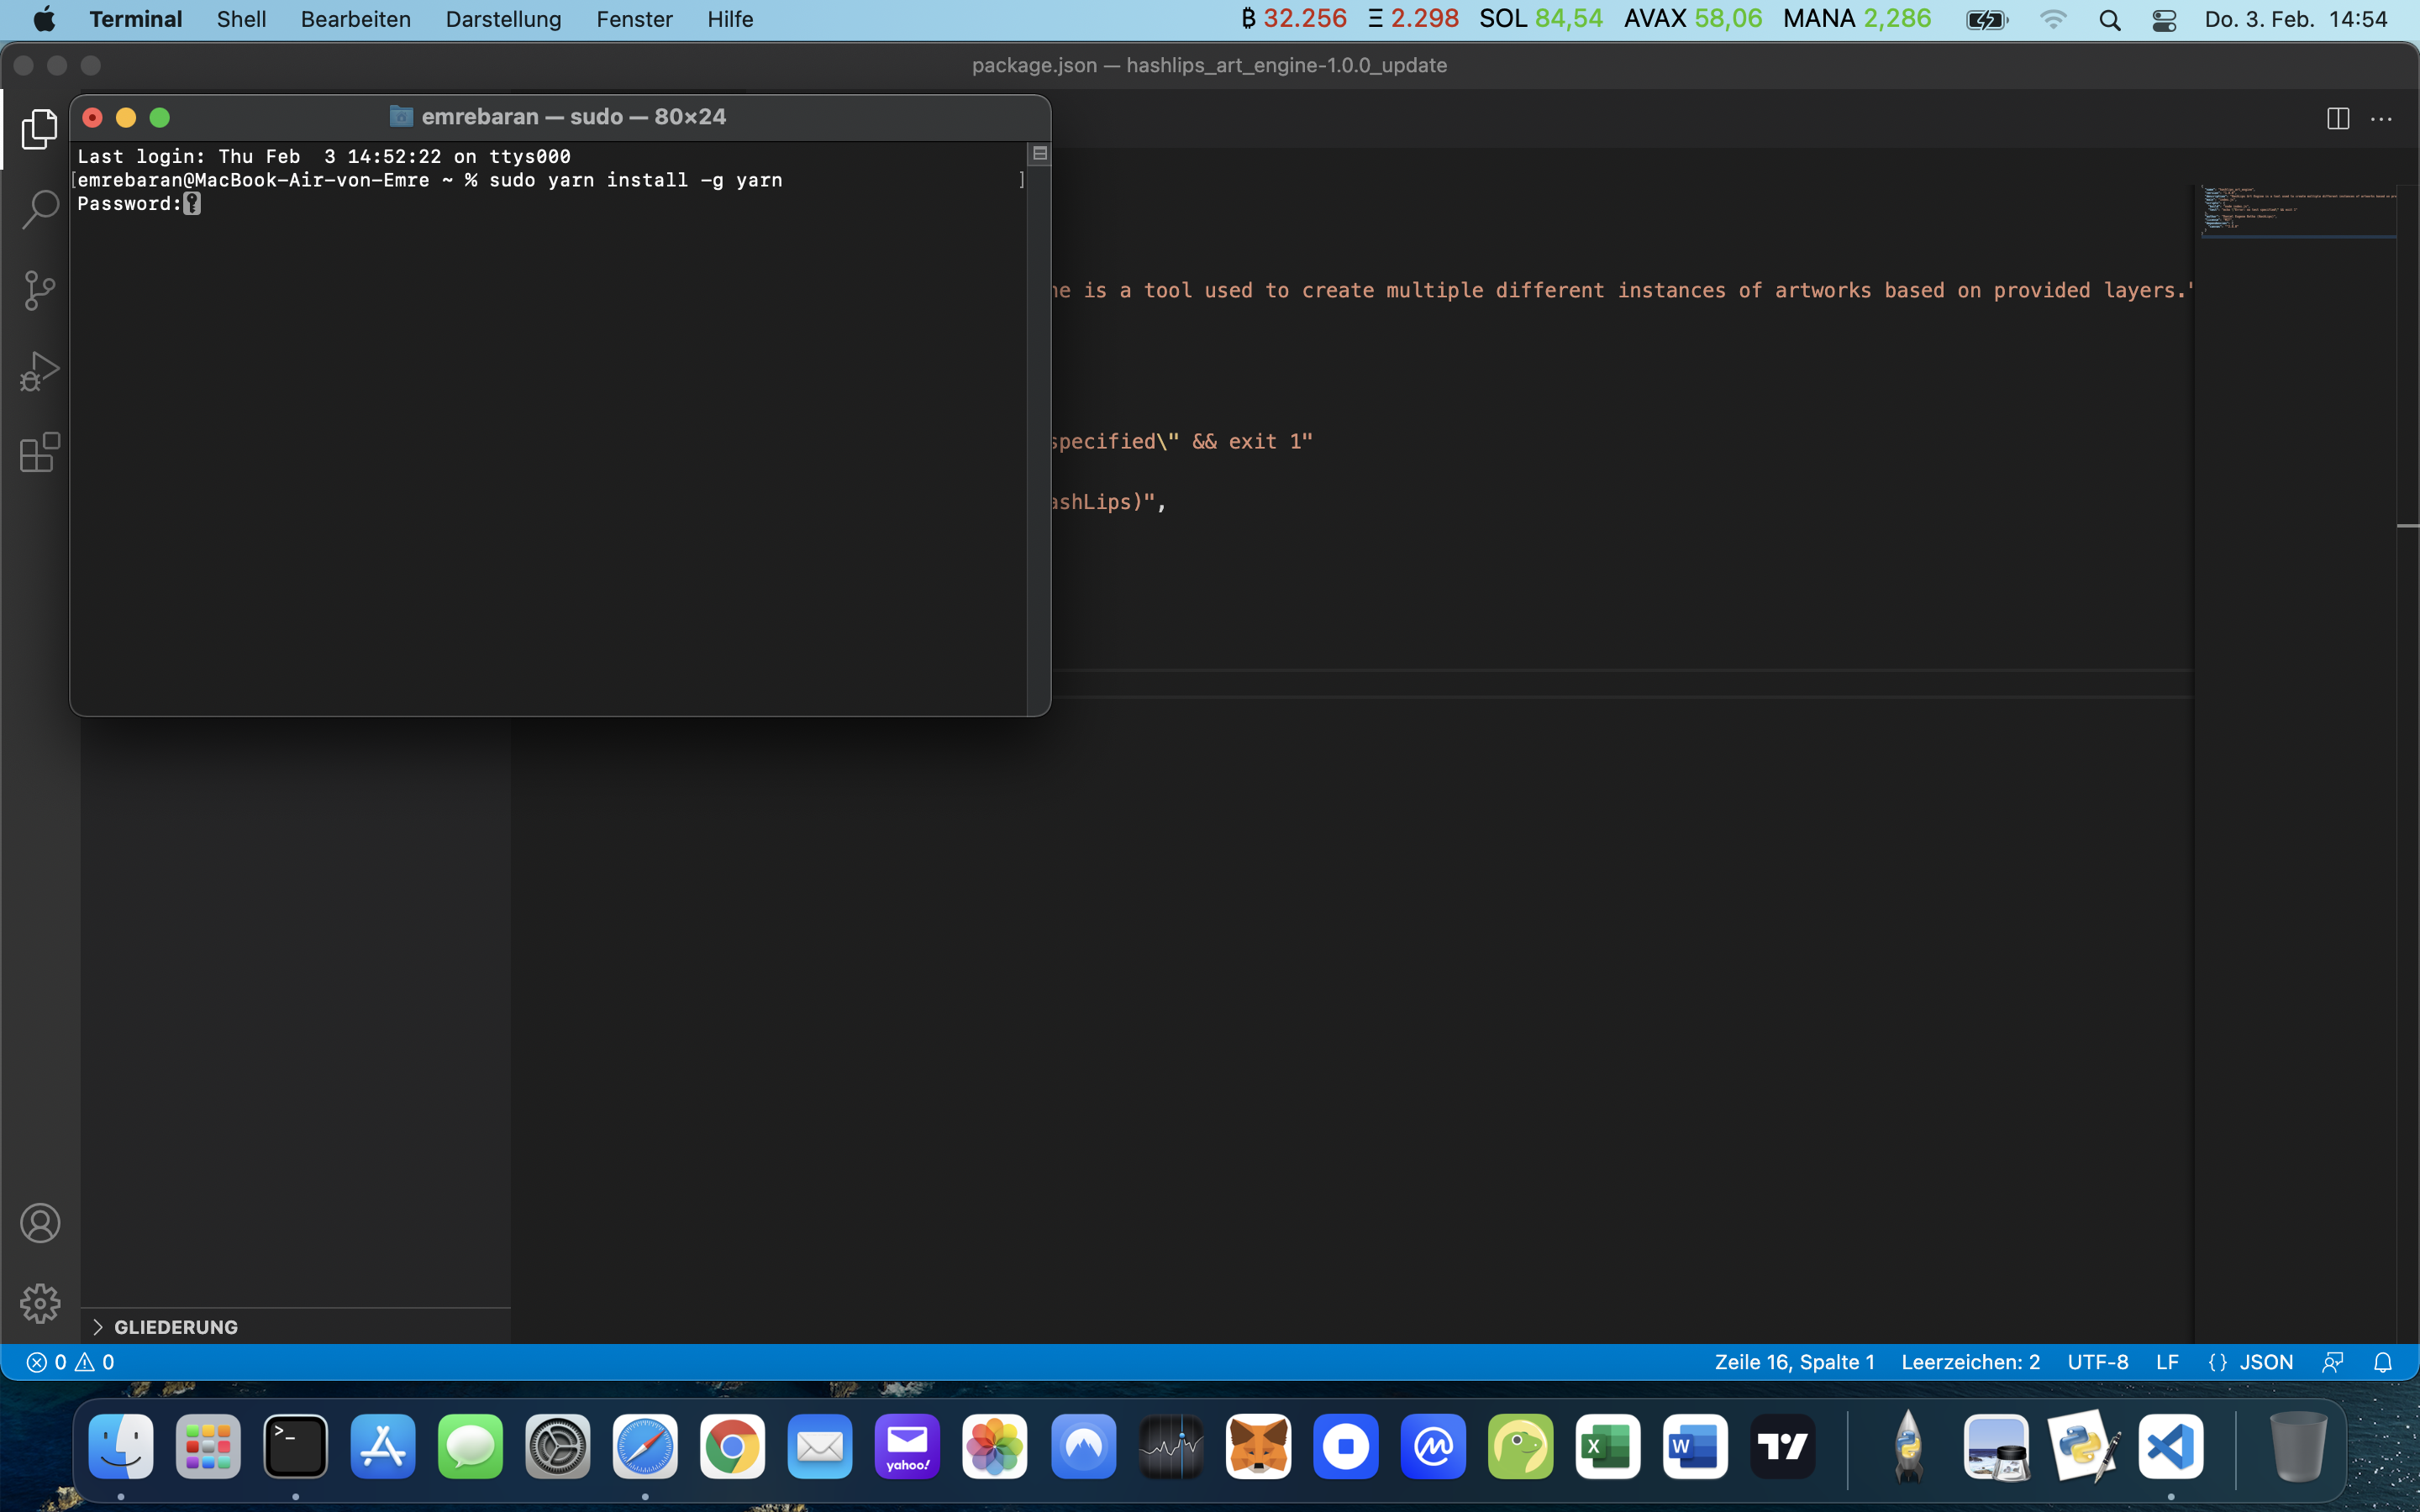Open the Search view in VS Code
Viewport: 2420px width, 1512px height.
40,210
